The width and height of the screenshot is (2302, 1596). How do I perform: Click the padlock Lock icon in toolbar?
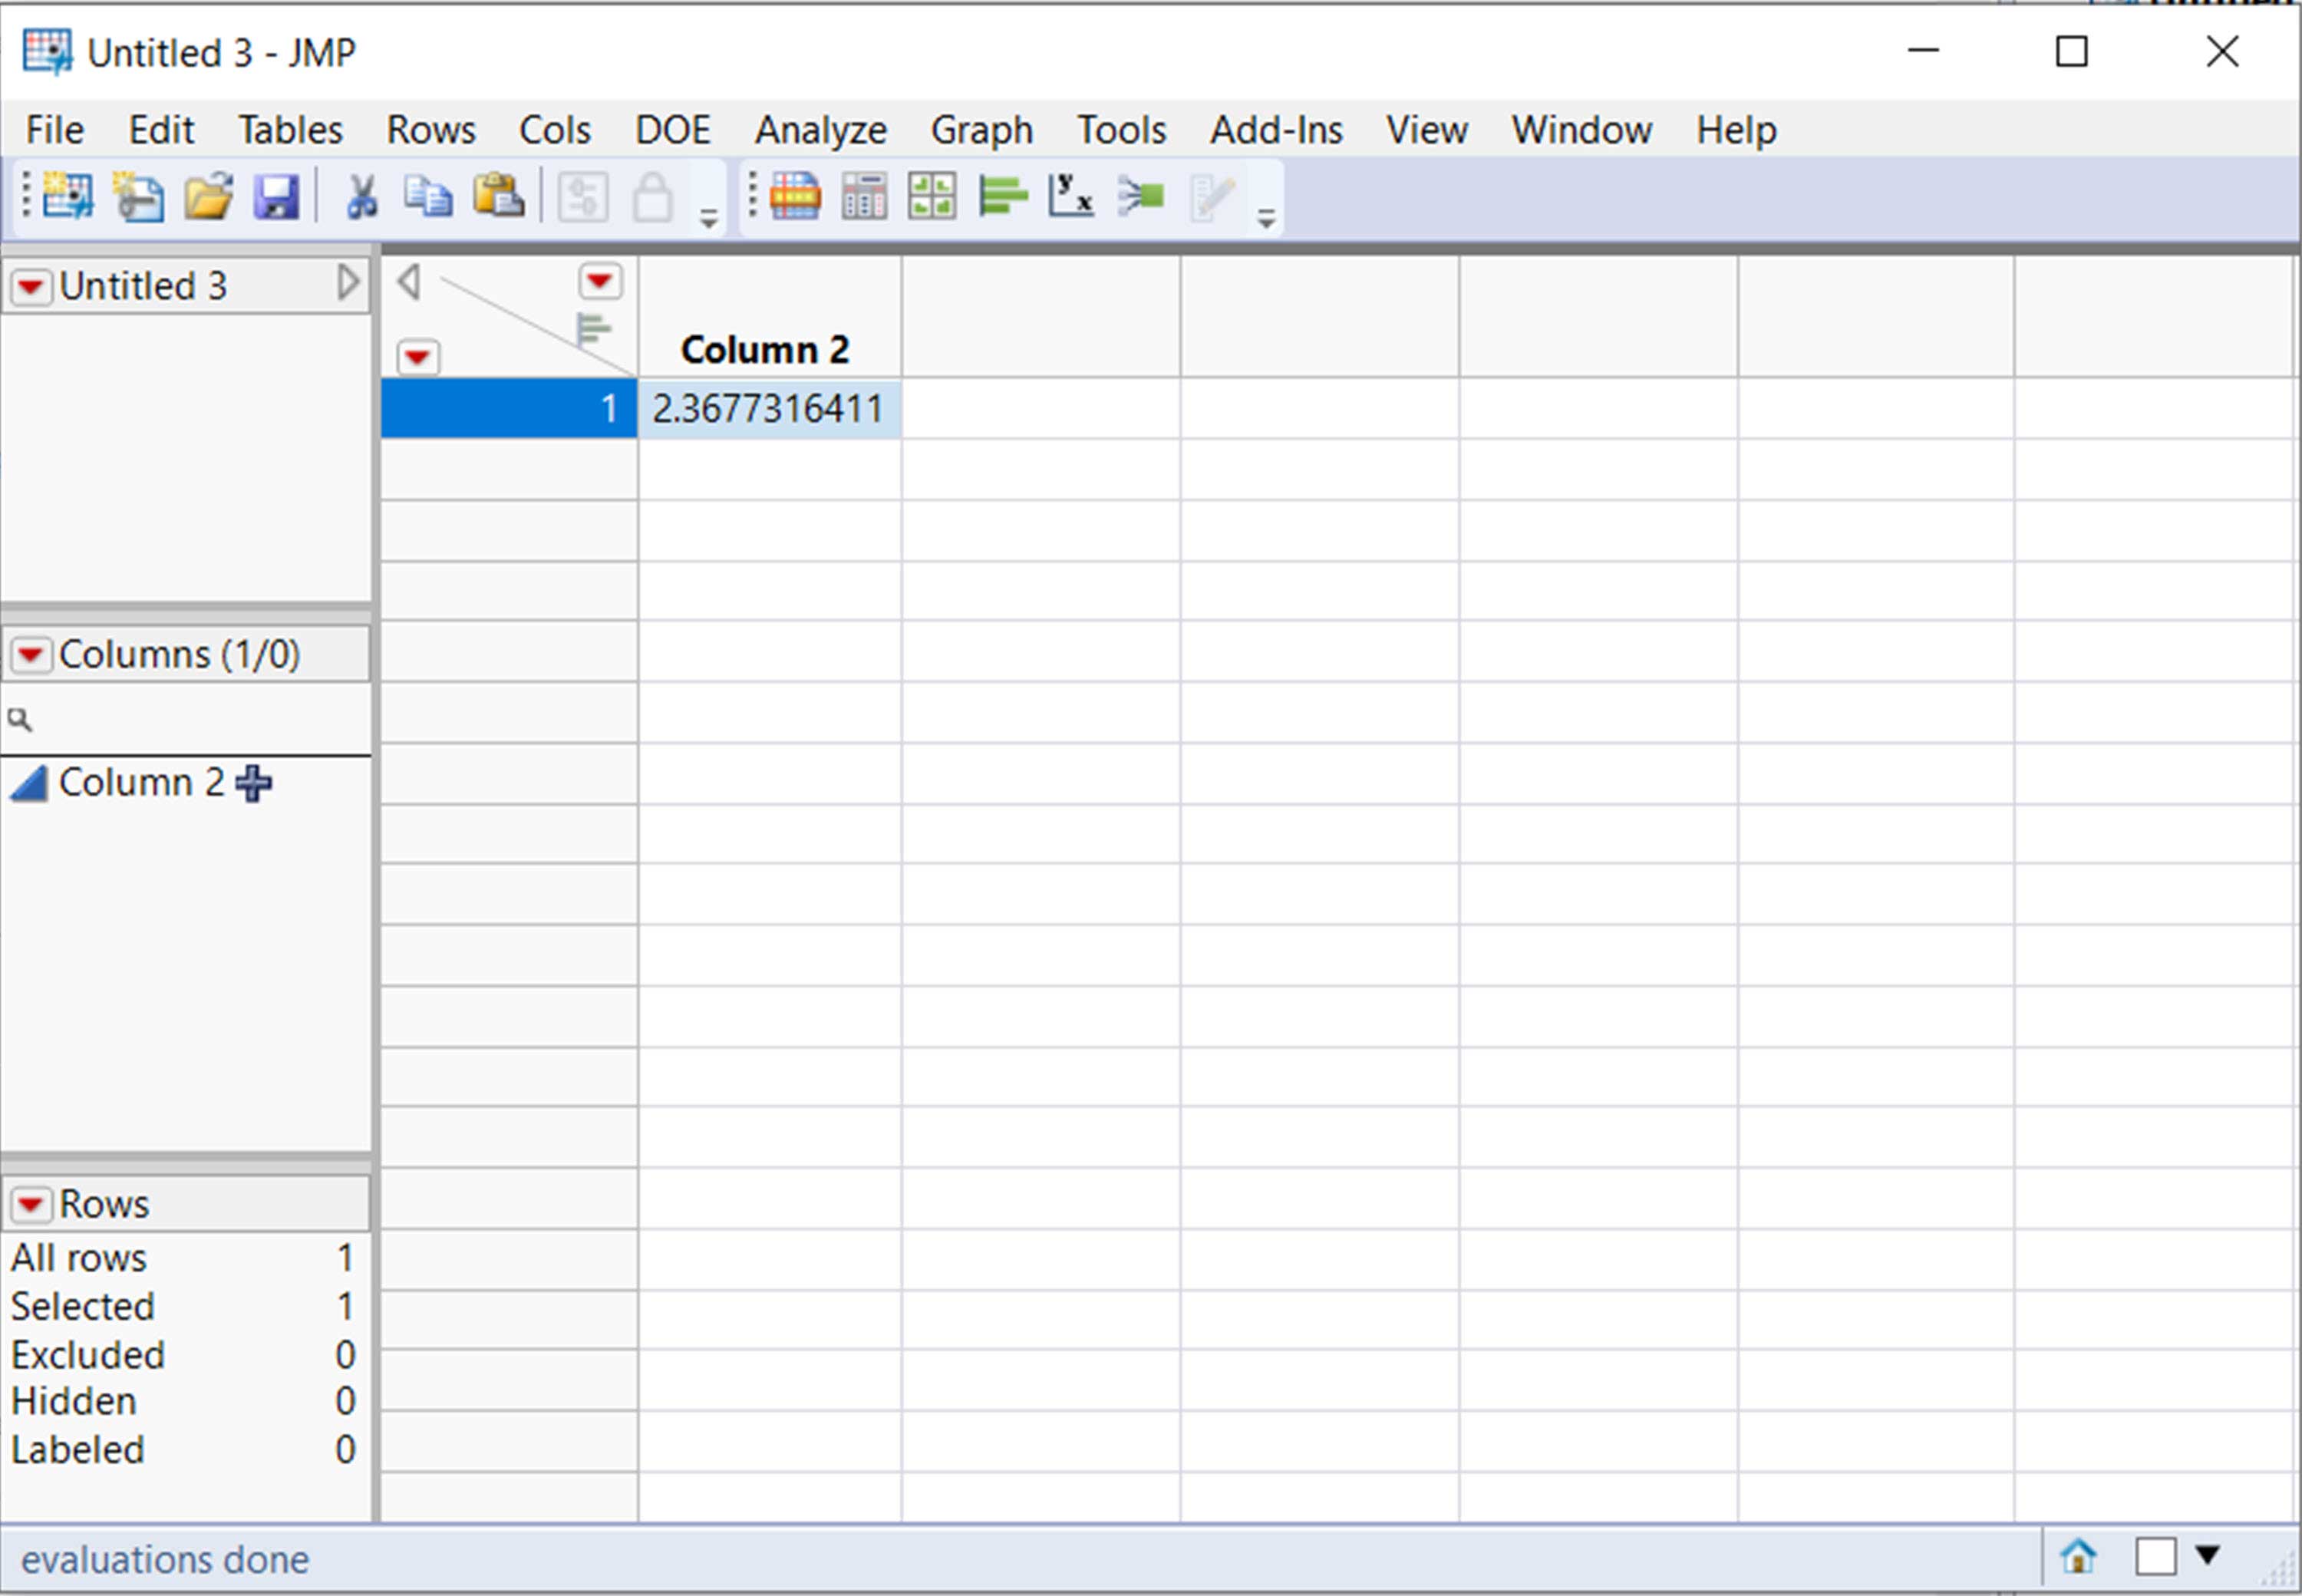(x=653, y=196)
